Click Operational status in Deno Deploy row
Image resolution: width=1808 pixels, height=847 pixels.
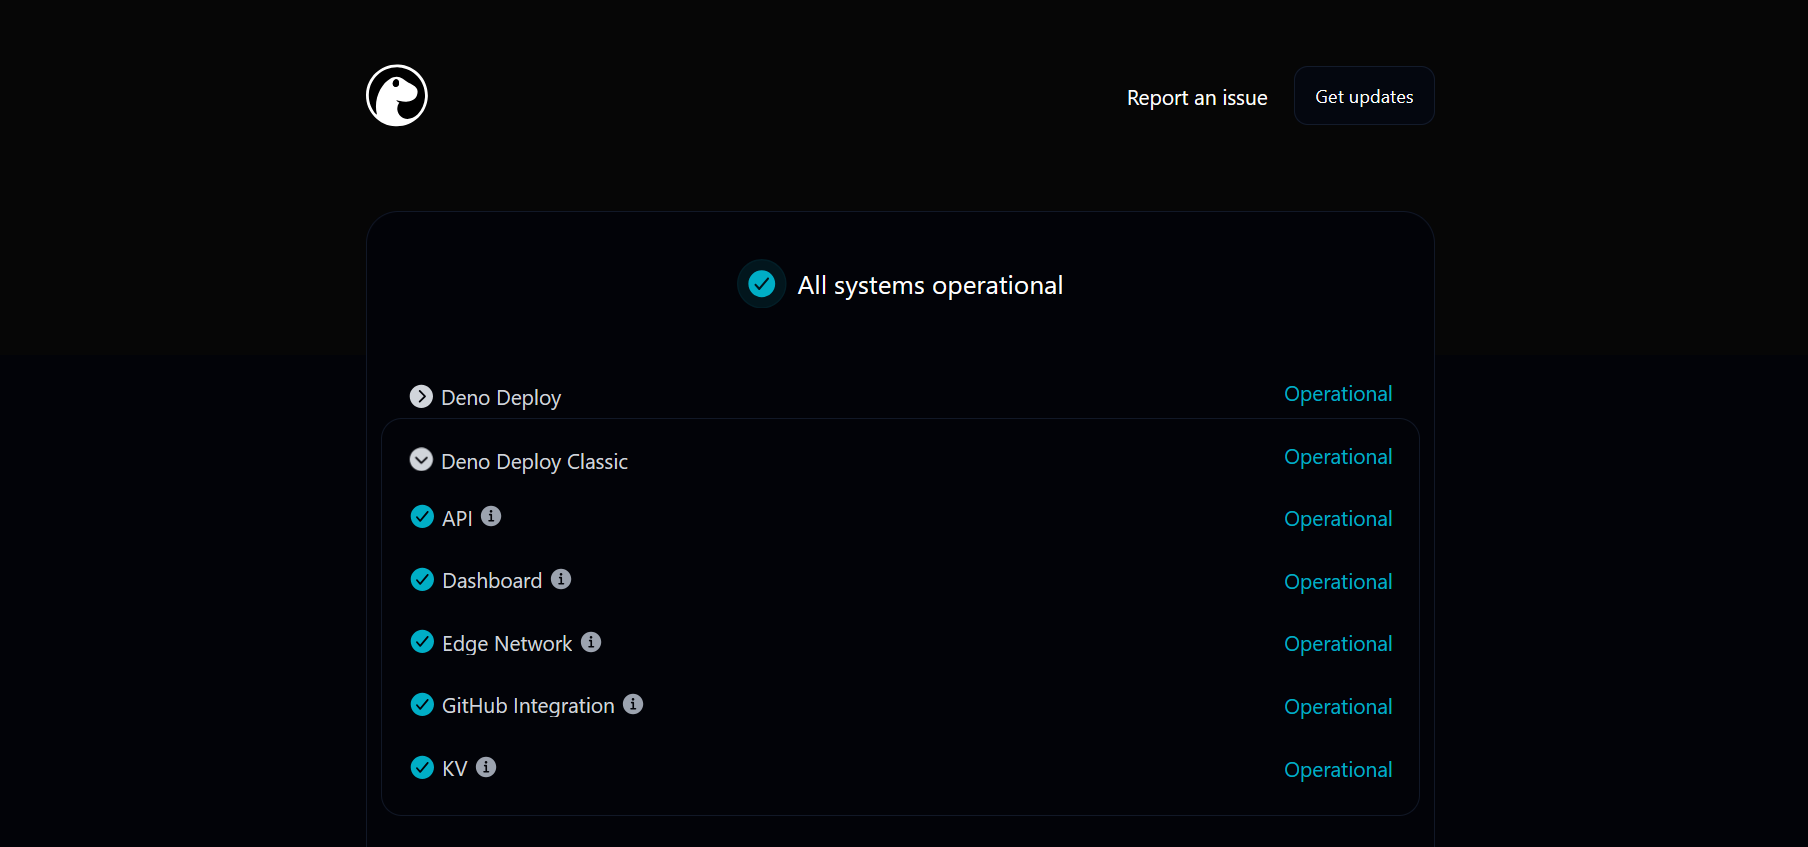tap(1338, 394)
